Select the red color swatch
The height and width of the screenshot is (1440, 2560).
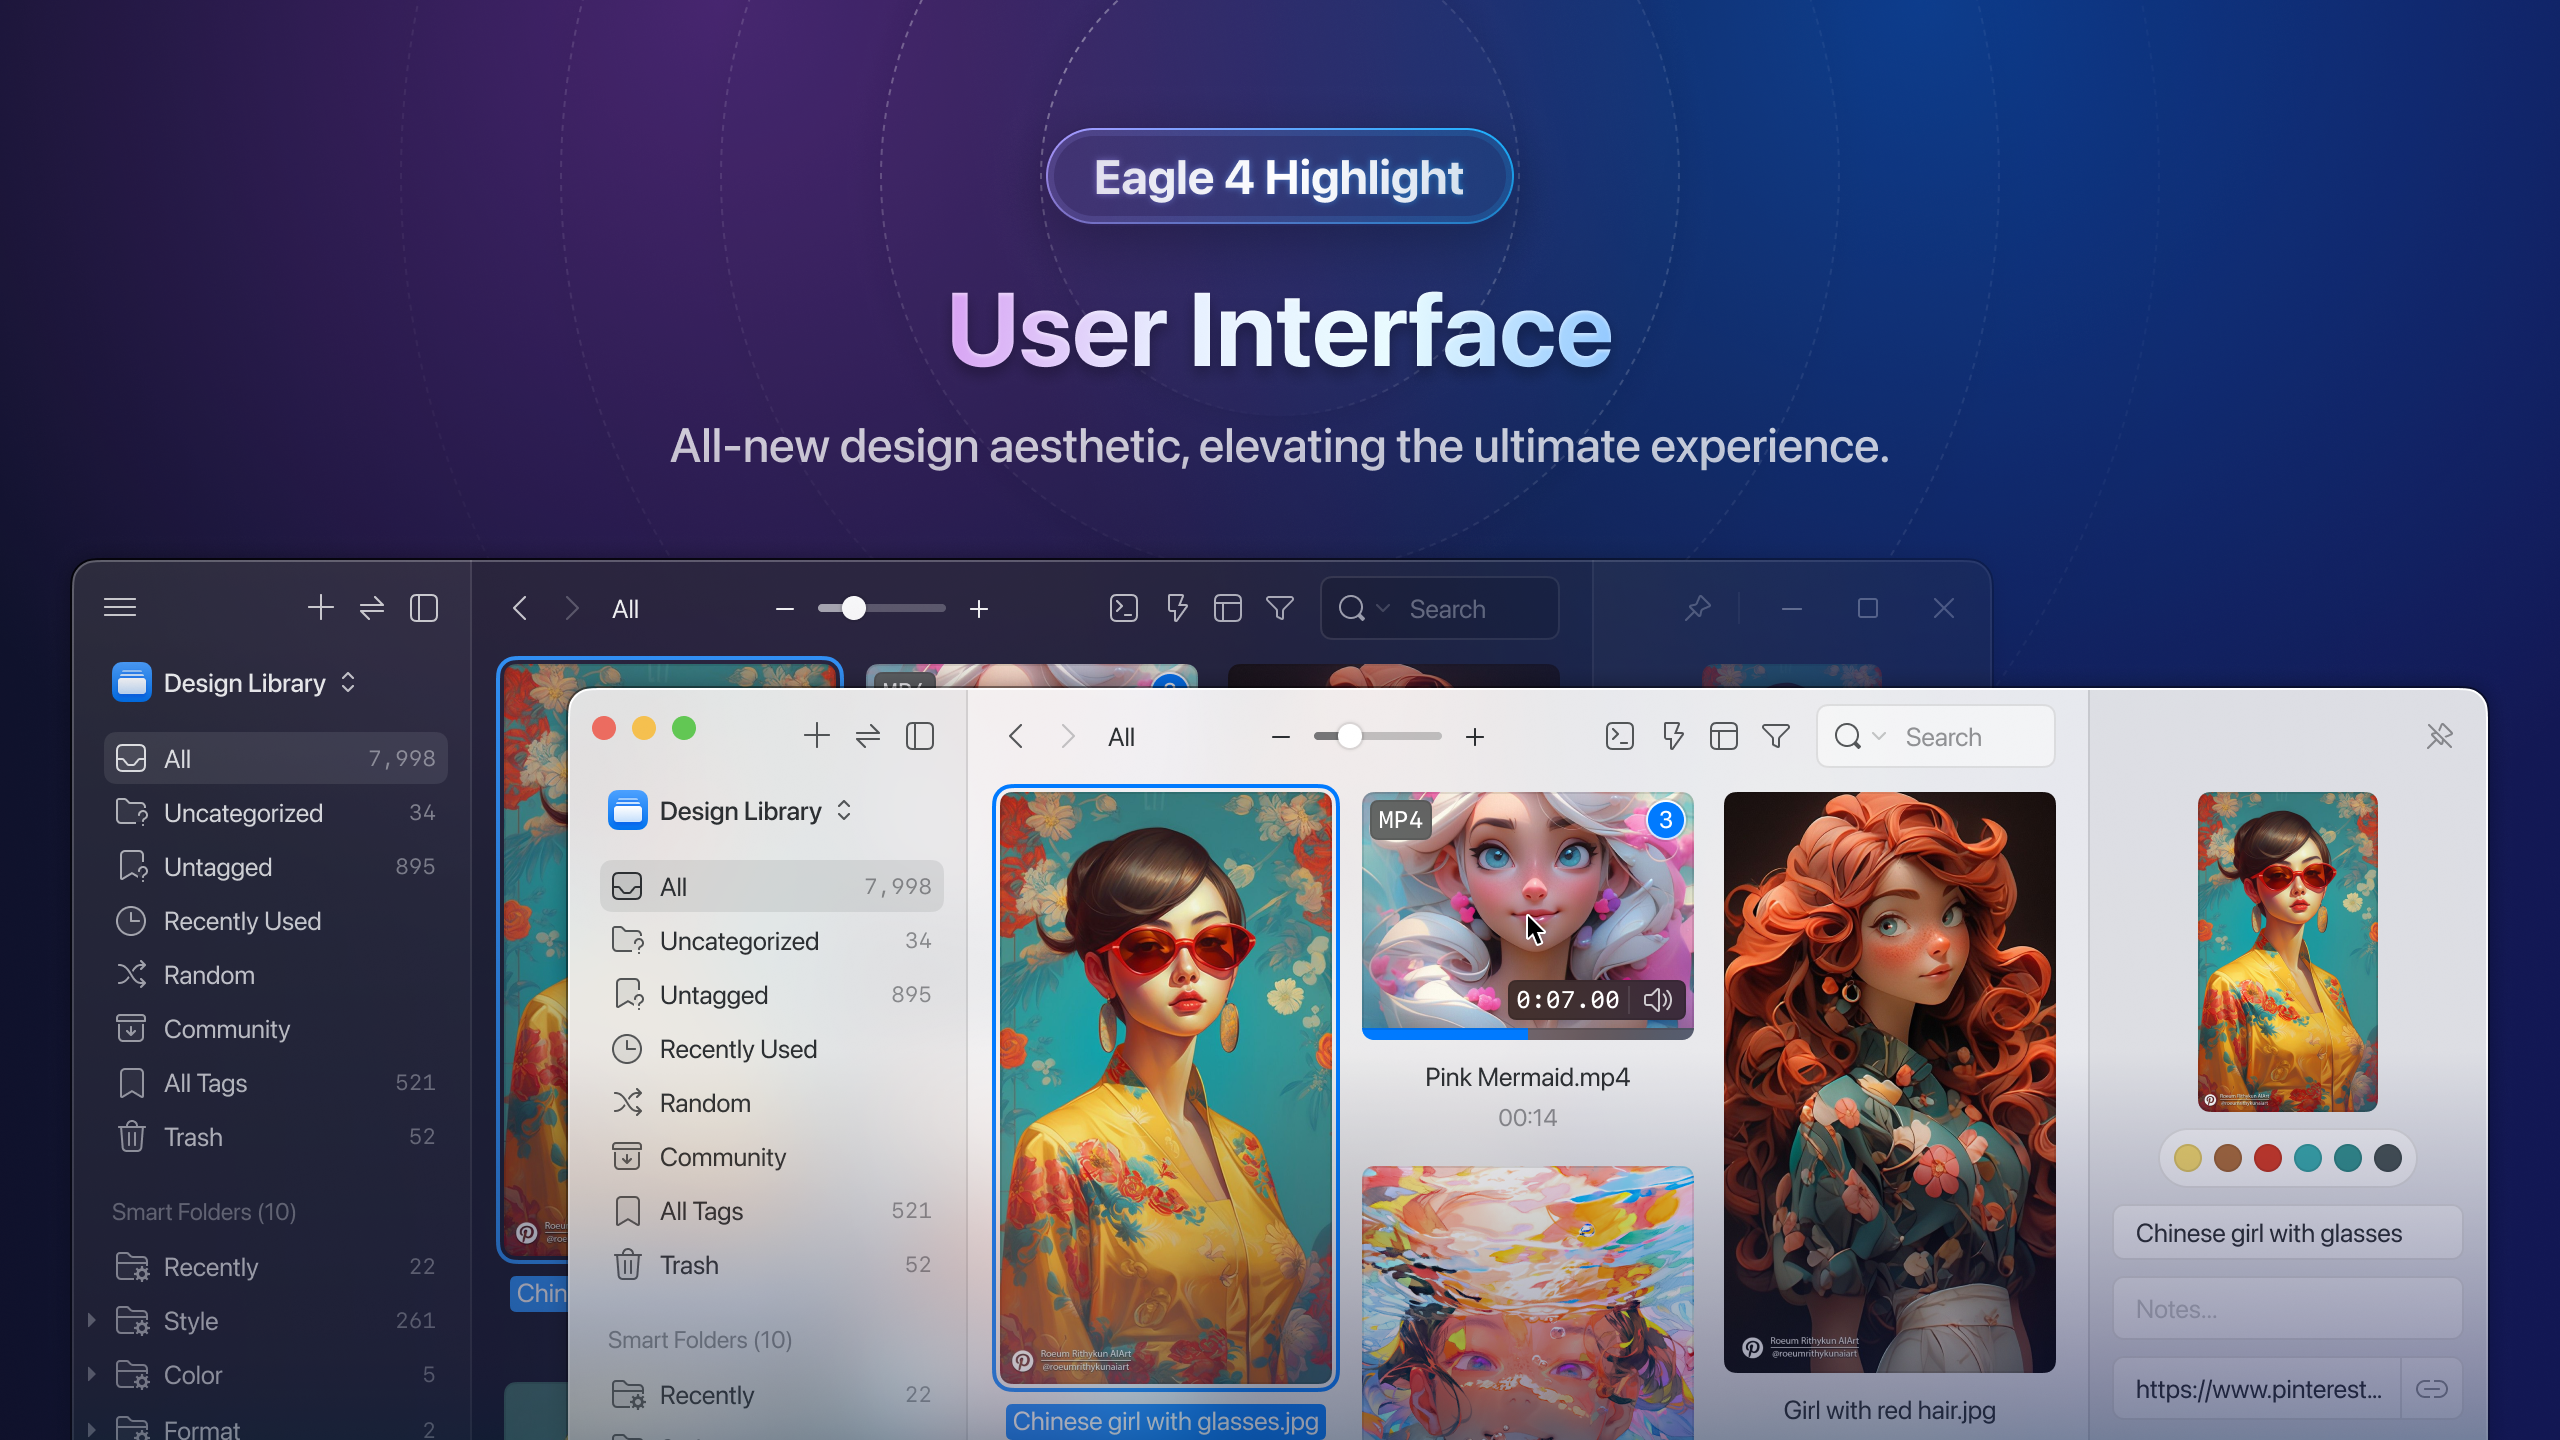coord(2269,1157)
